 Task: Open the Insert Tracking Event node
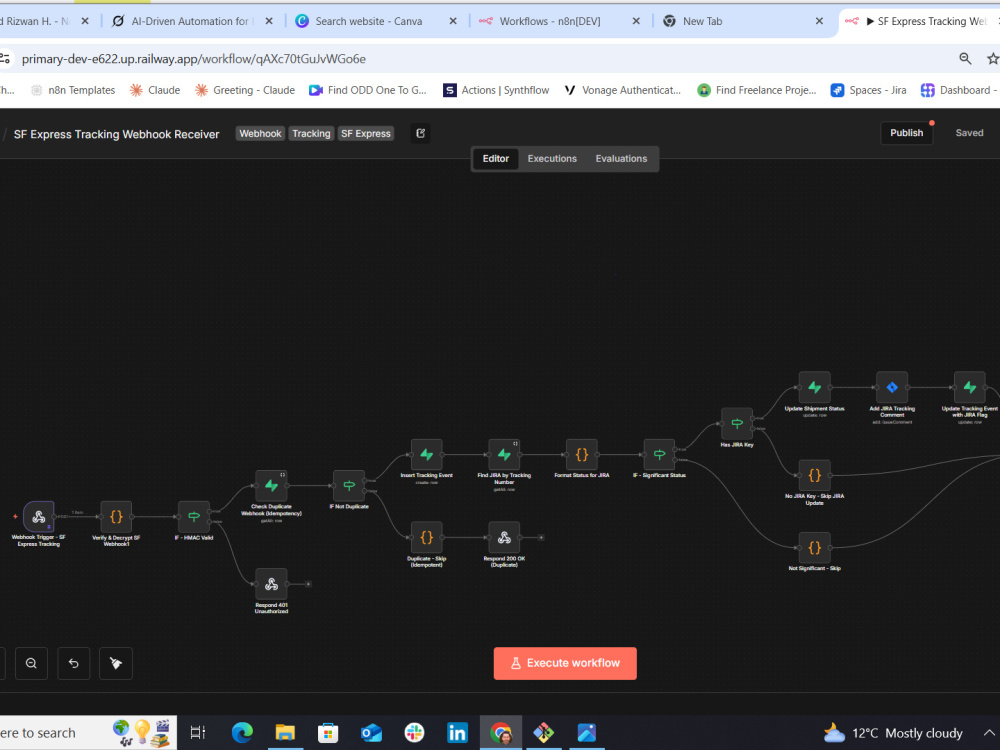tap(427, 455)
